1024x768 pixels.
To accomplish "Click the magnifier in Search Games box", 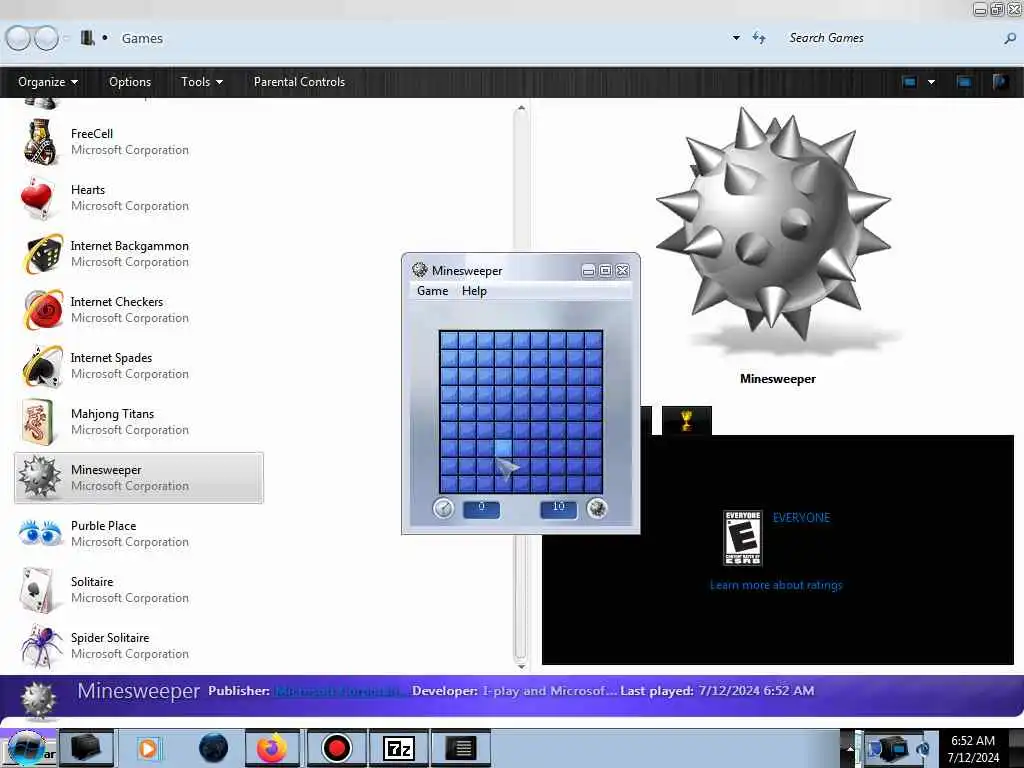I will 1010,39.
